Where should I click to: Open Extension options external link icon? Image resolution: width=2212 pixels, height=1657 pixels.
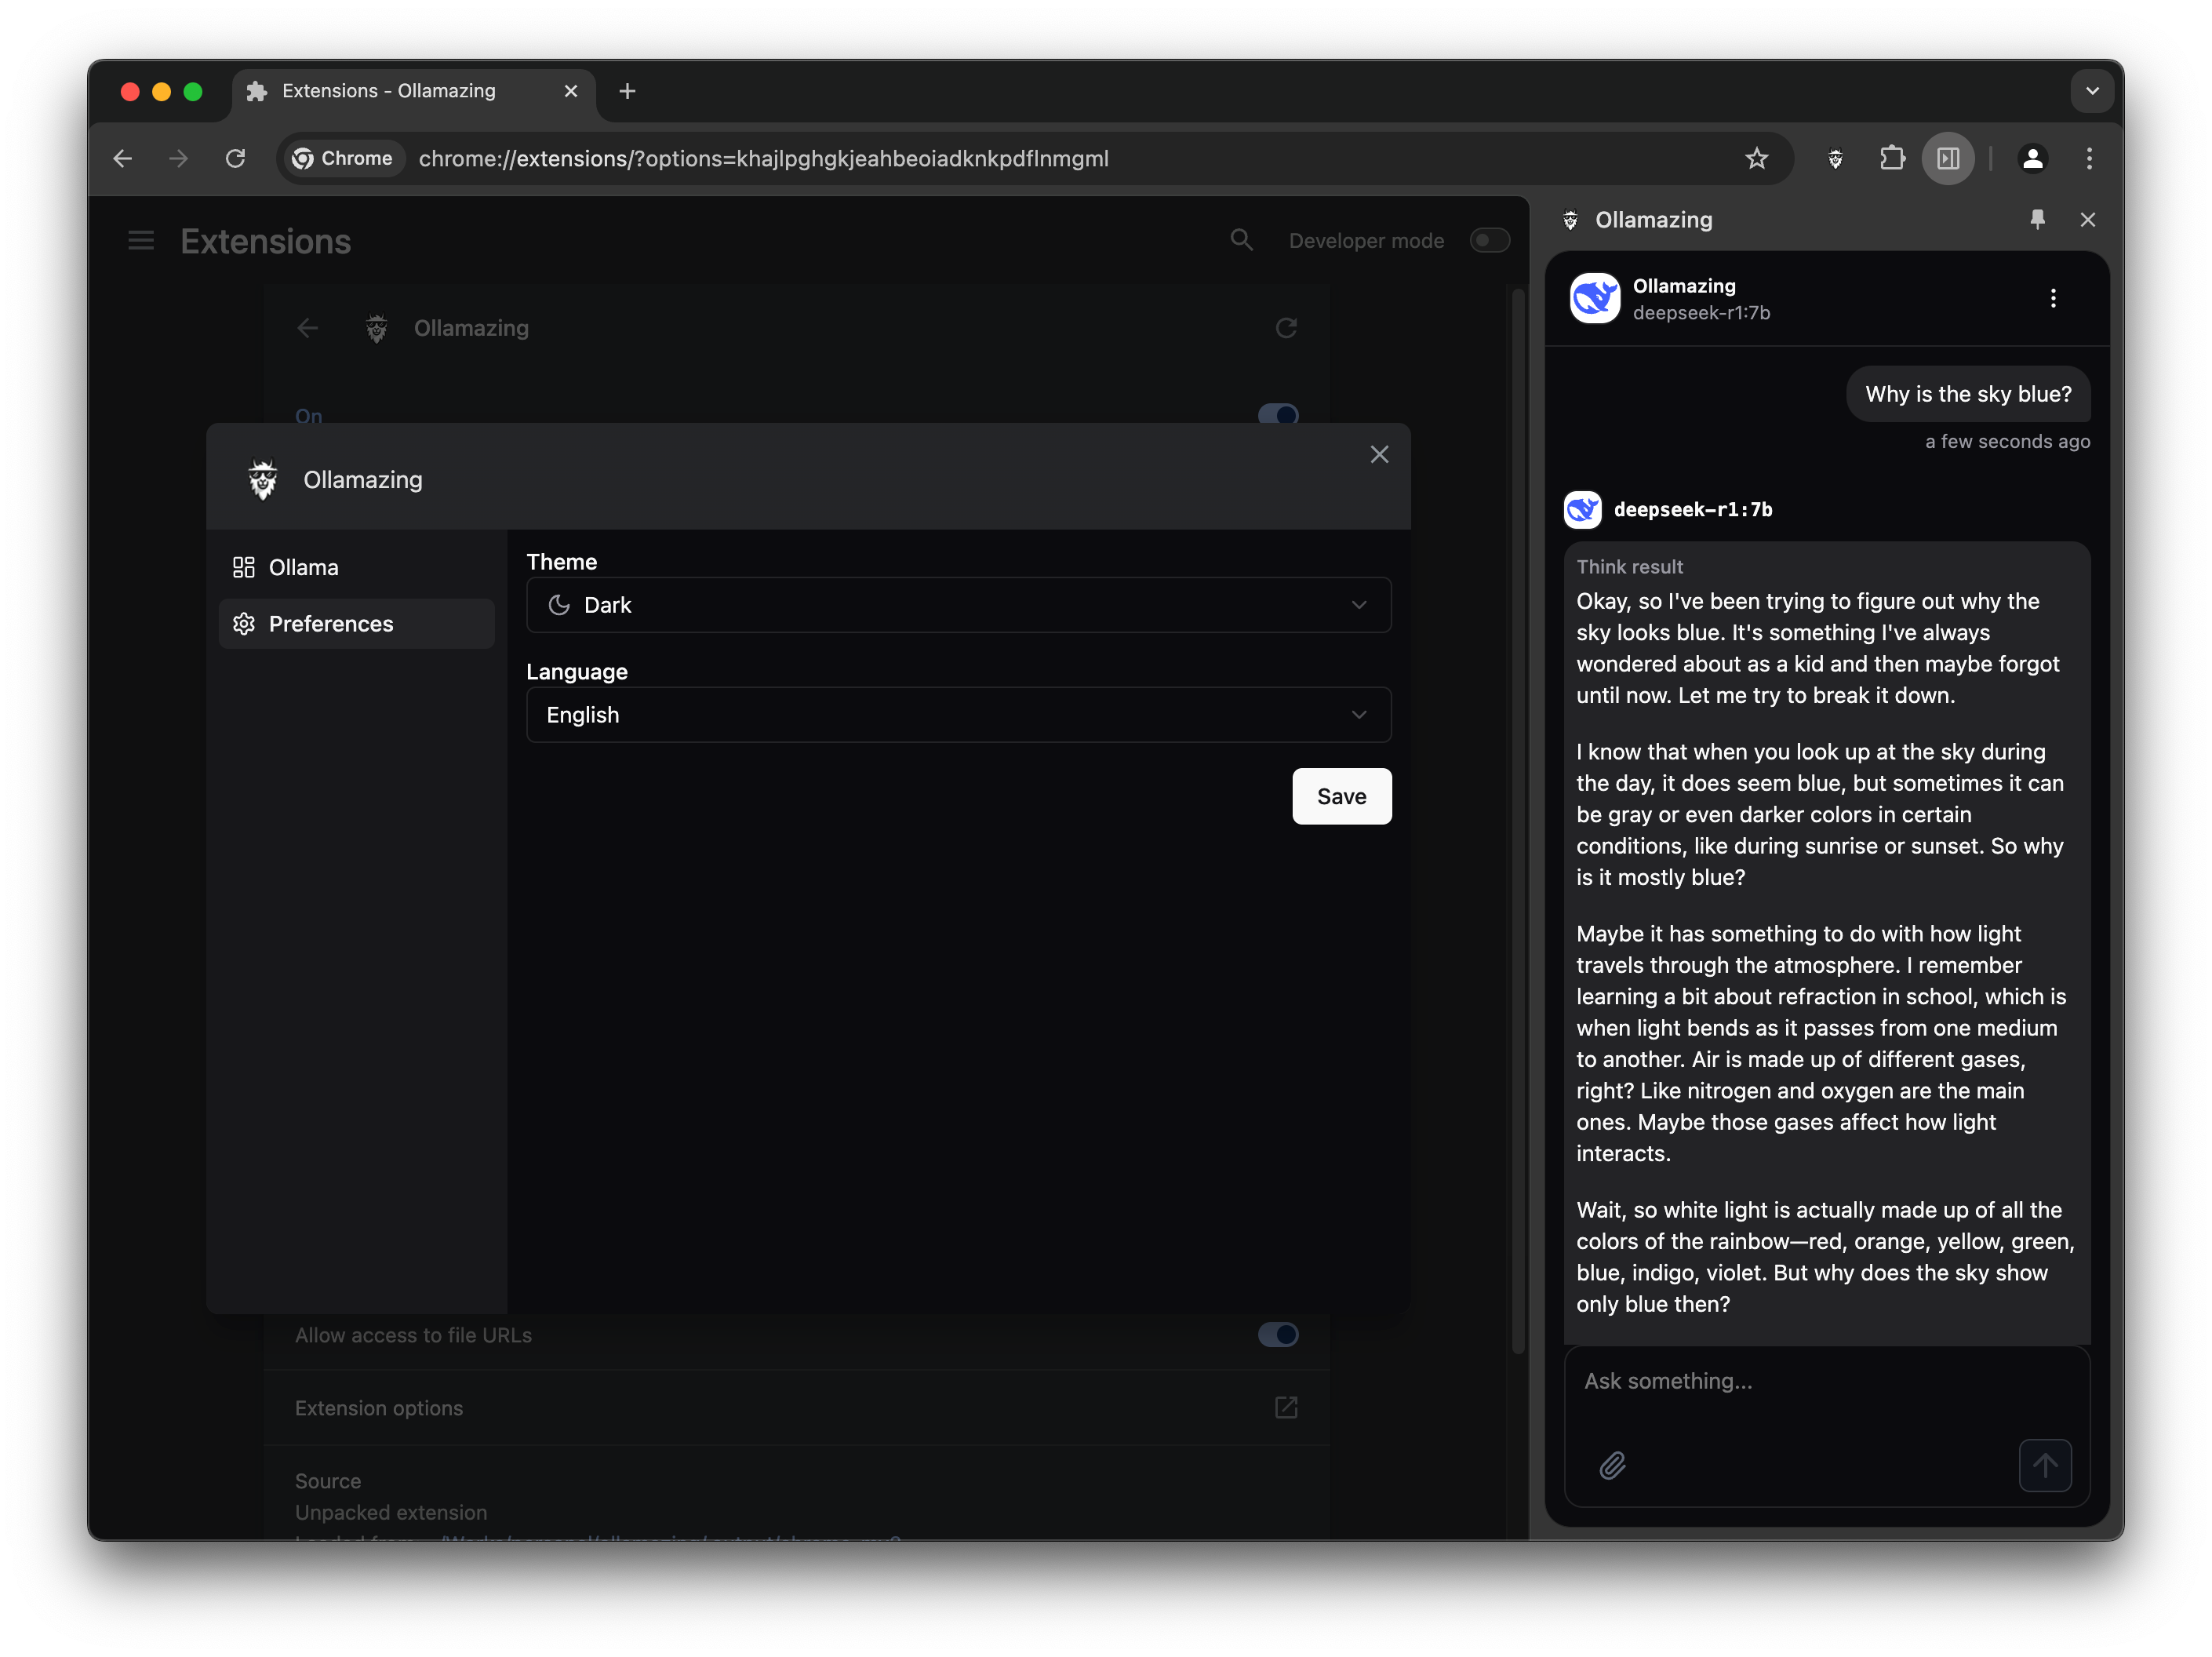pos(1286,1408)
